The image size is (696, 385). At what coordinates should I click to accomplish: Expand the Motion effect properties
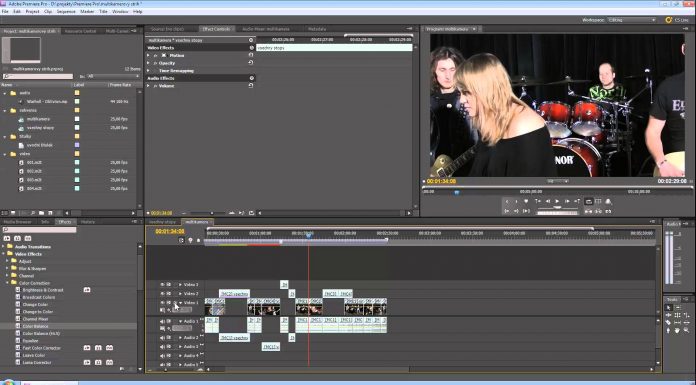pos(149,56)
